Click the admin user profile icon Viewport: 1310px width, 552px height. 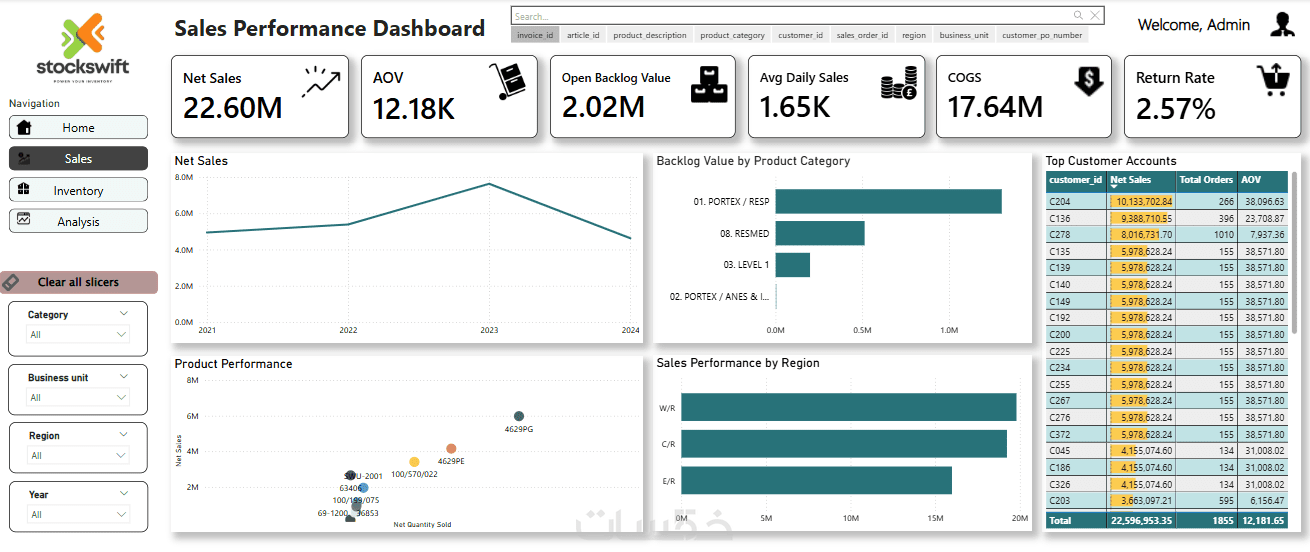point(1282,25)
